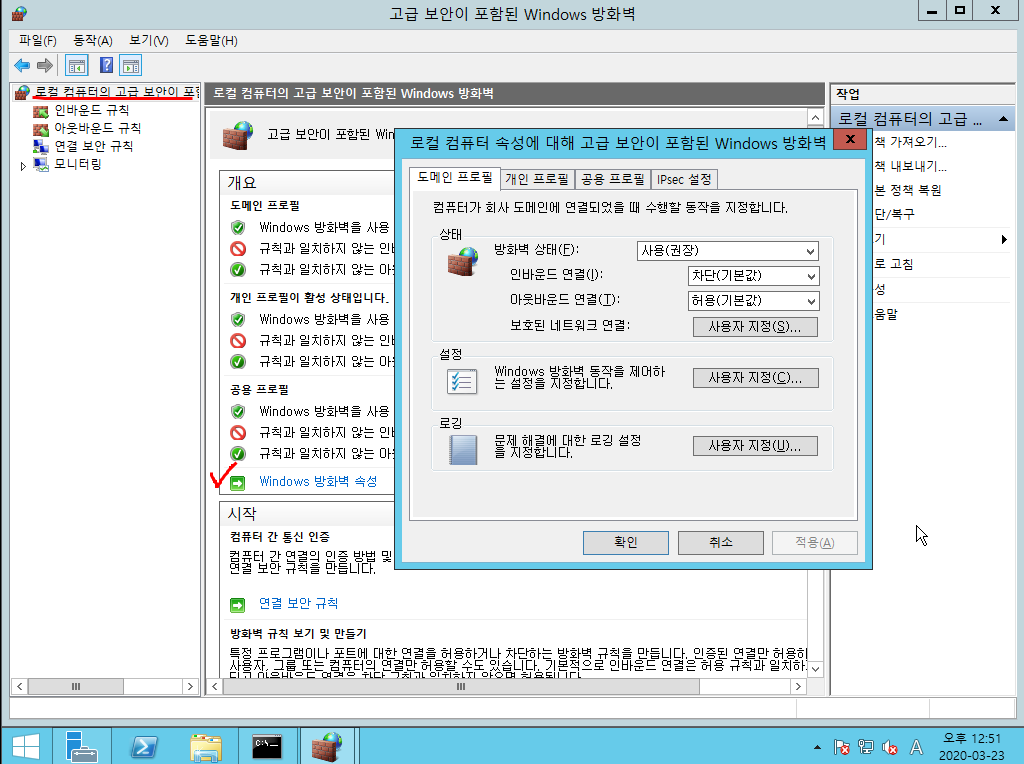The width and height of the screenshot is (1024, 764).
Task: Open the 보기(V) menu
Action: point(148,40)
